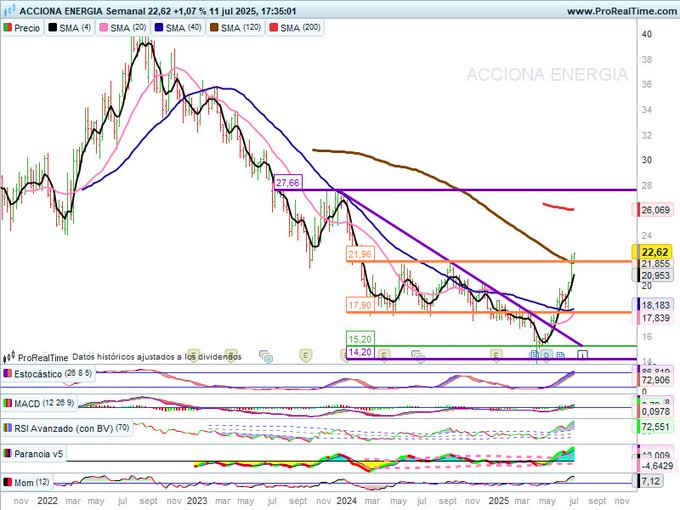This screenshot has width=680, height=510.
Task: Click the MACD indicator panel icon
Action: 7,403
